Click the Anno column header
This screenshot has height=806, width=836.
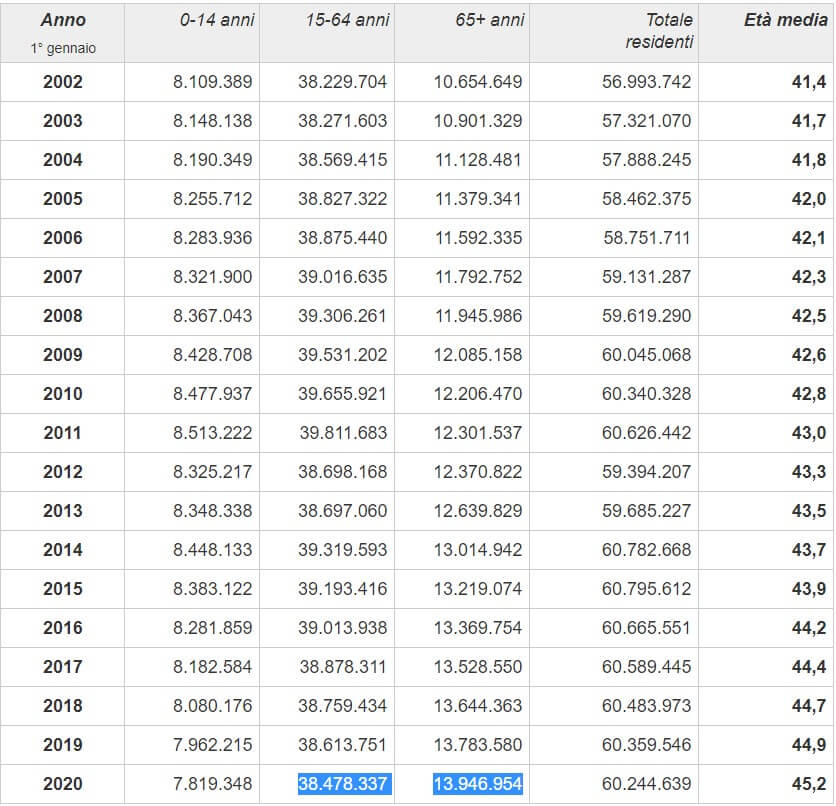(x=63, y=20)
